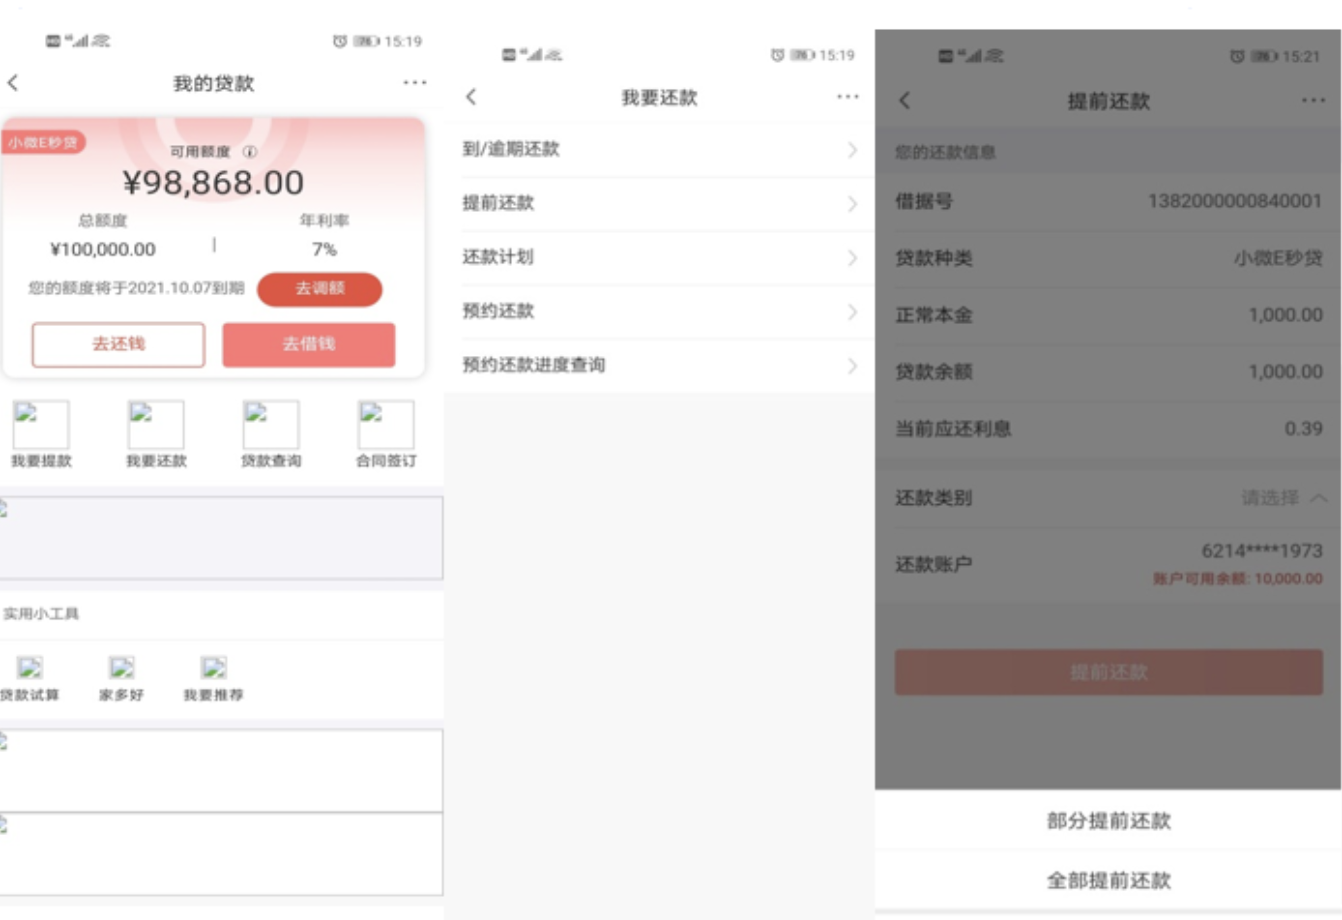Tap the available credit amount ¥98,868.00

tap(213, 183)
